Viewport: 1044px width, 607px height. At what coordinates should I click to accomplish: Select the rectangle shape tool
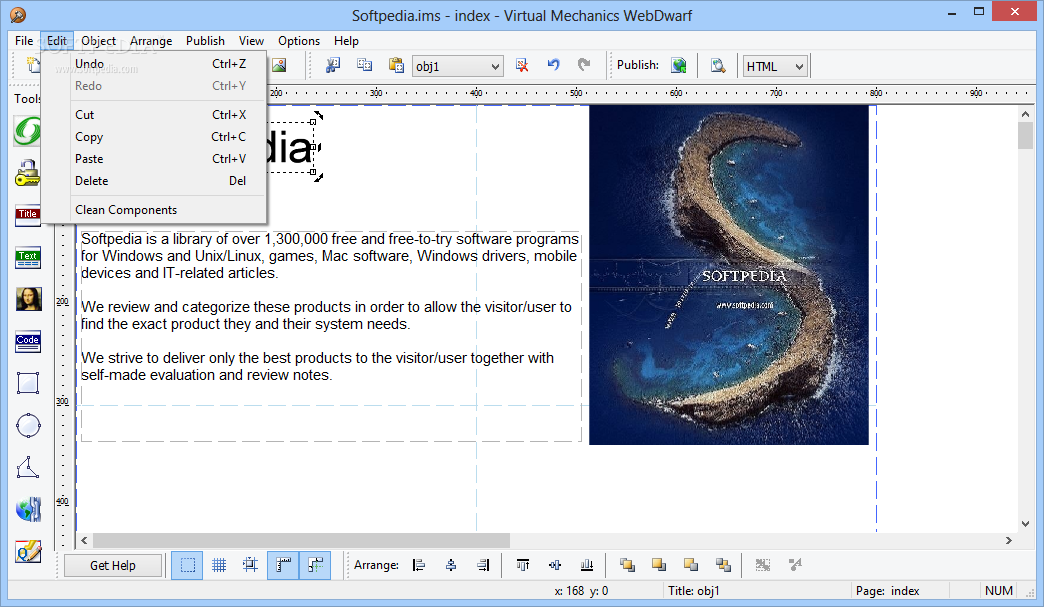tap(28, 383)
